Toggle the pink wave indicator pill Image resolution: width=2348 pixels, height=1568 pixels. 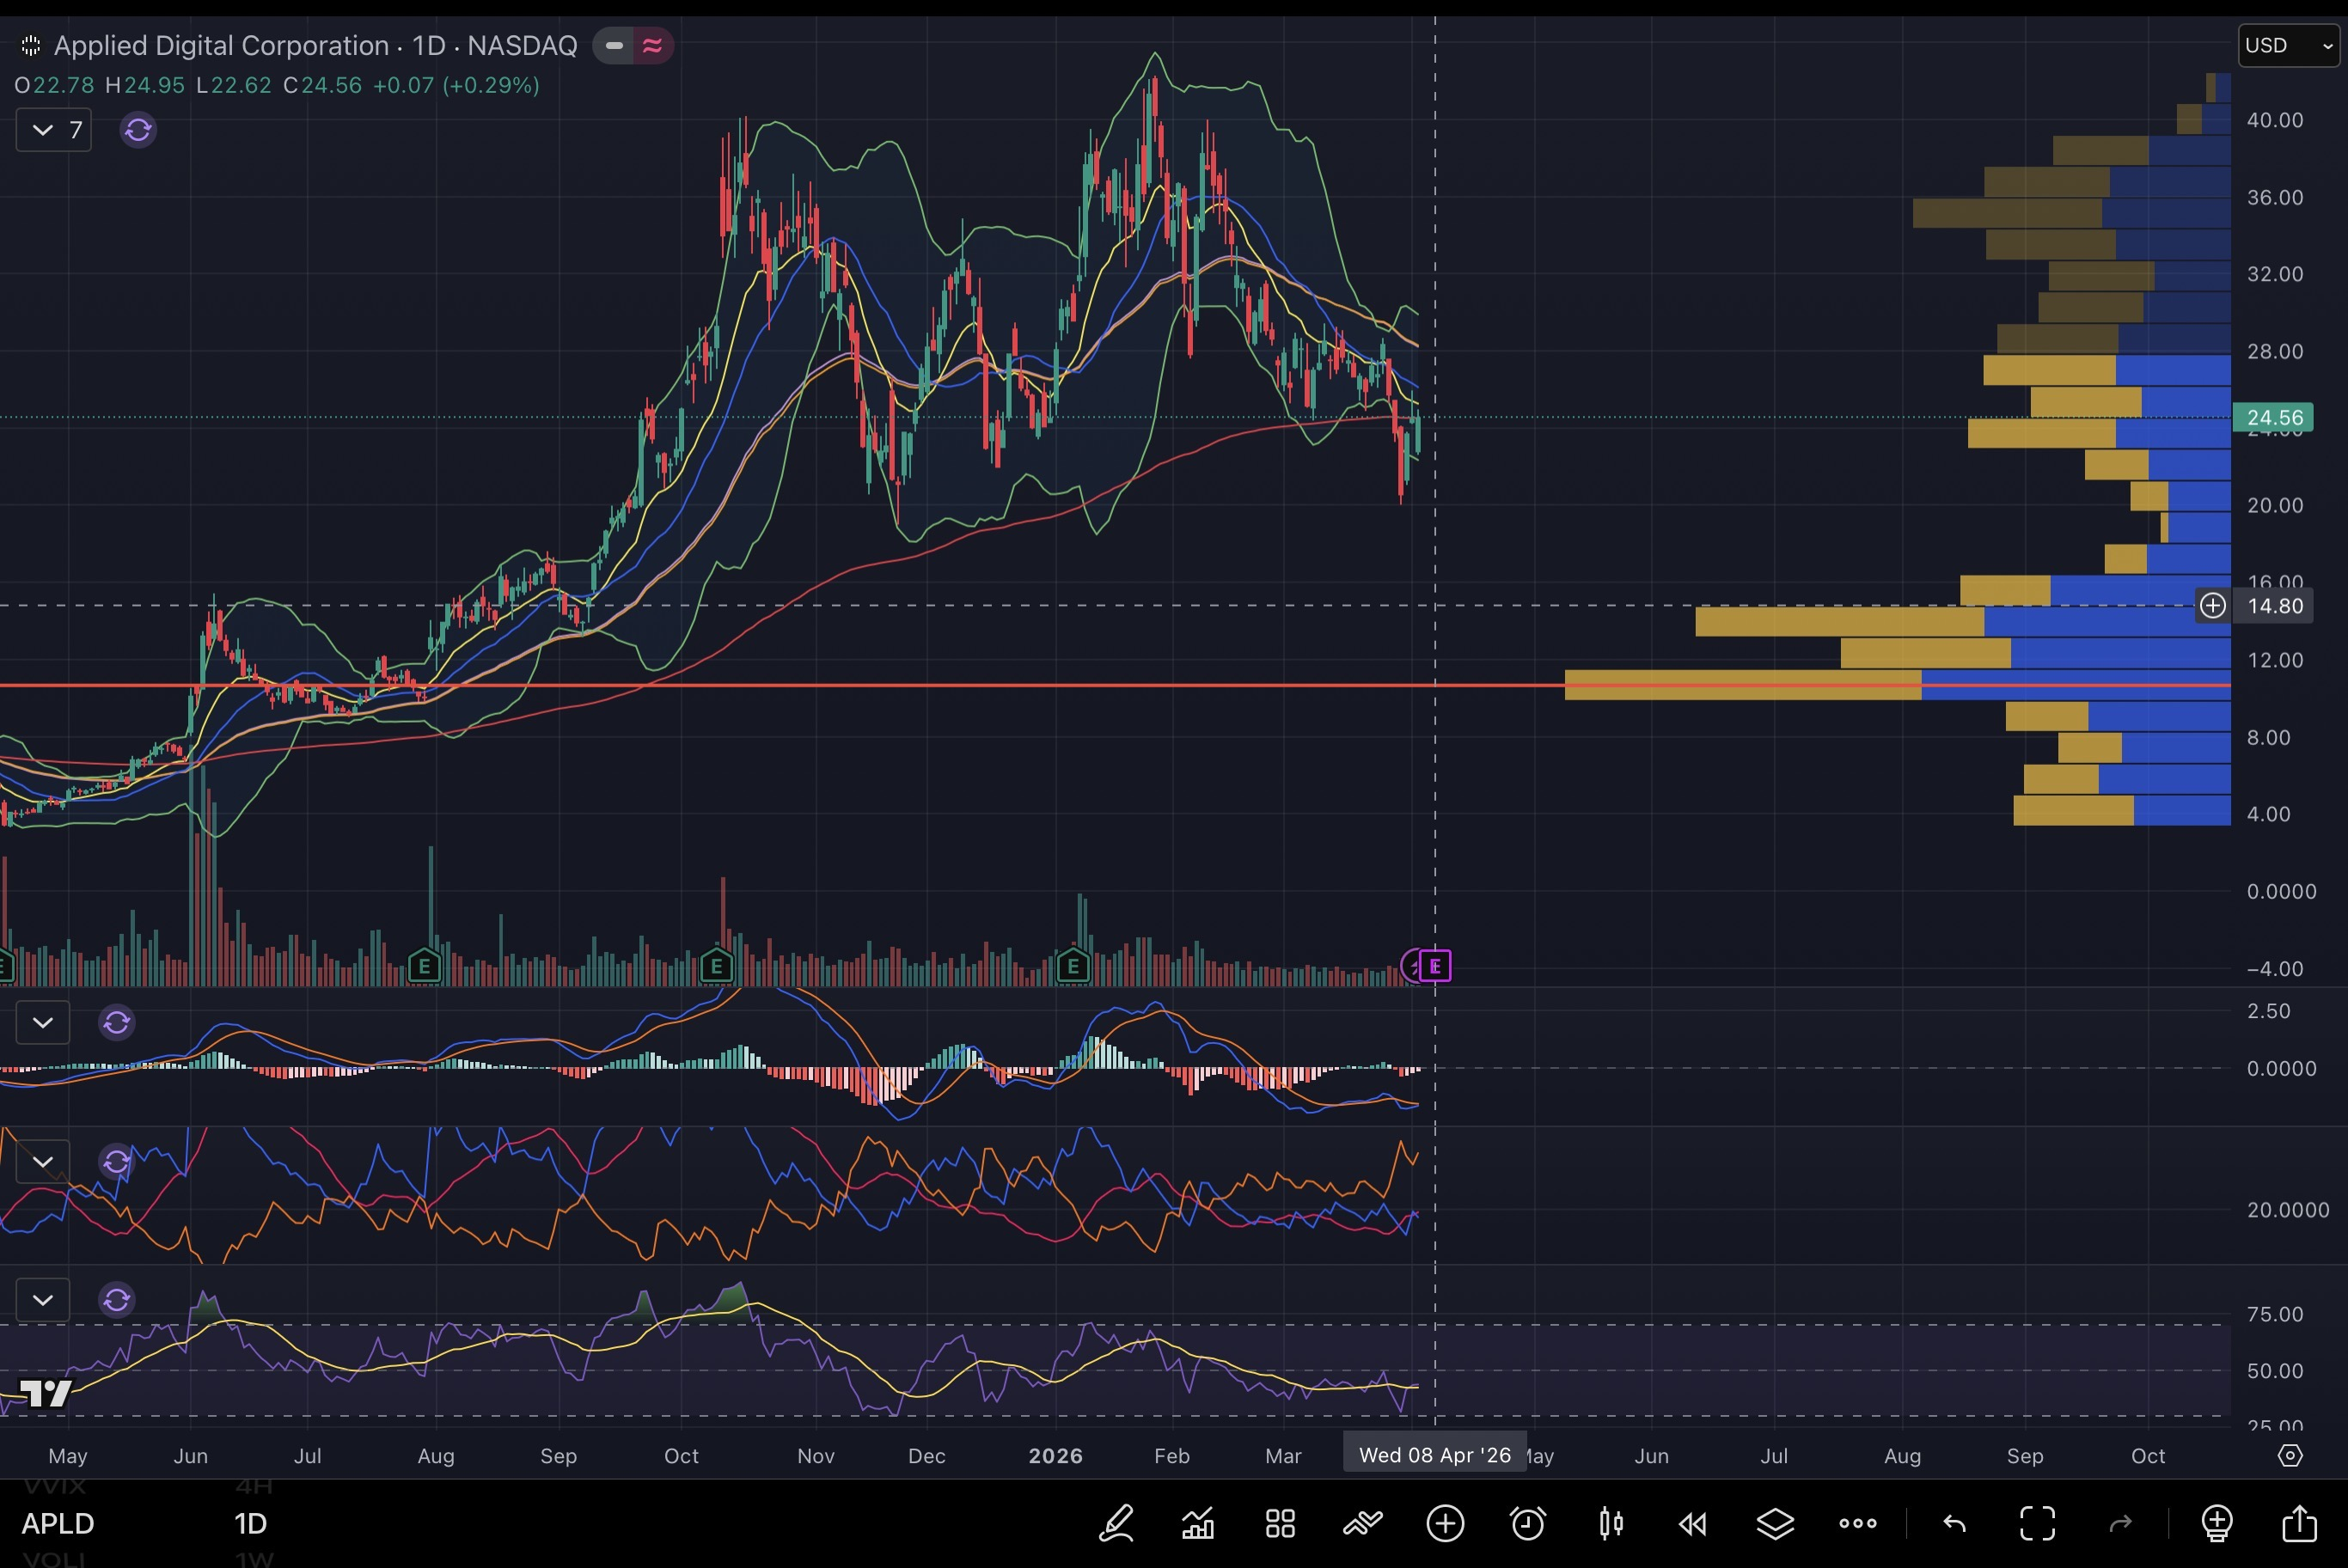(652, 45)
